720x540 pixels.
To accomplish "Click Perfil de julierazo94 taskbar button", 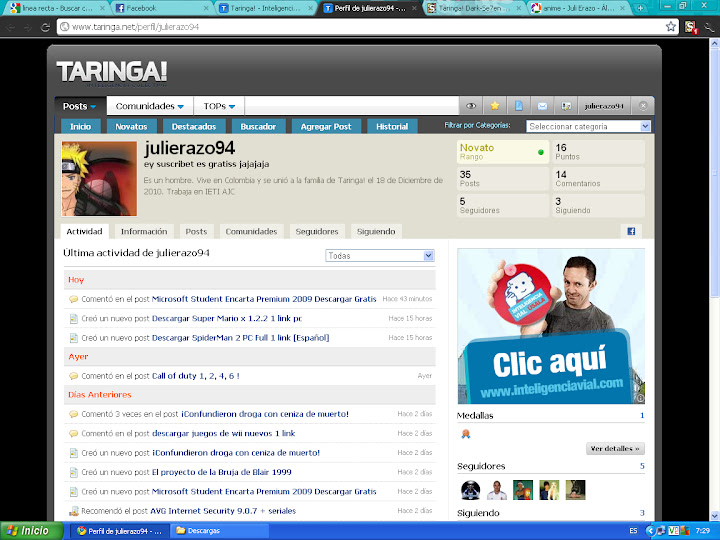I will point(119,531).
